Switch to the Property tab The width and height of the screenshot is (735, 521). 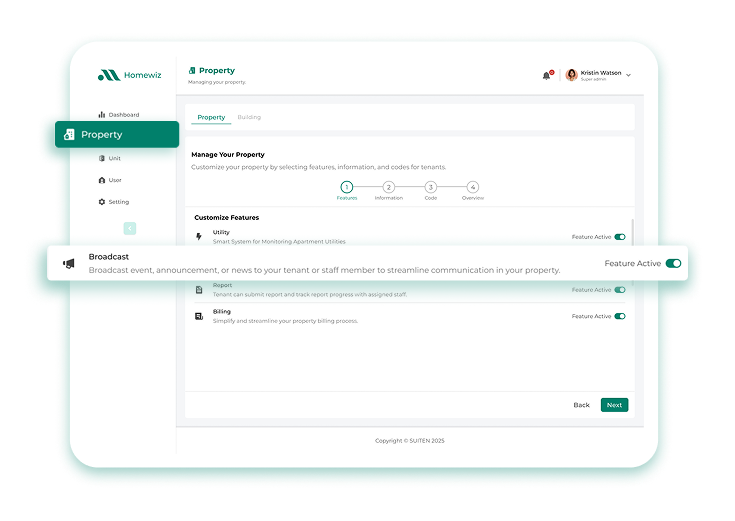pos(211,117)
